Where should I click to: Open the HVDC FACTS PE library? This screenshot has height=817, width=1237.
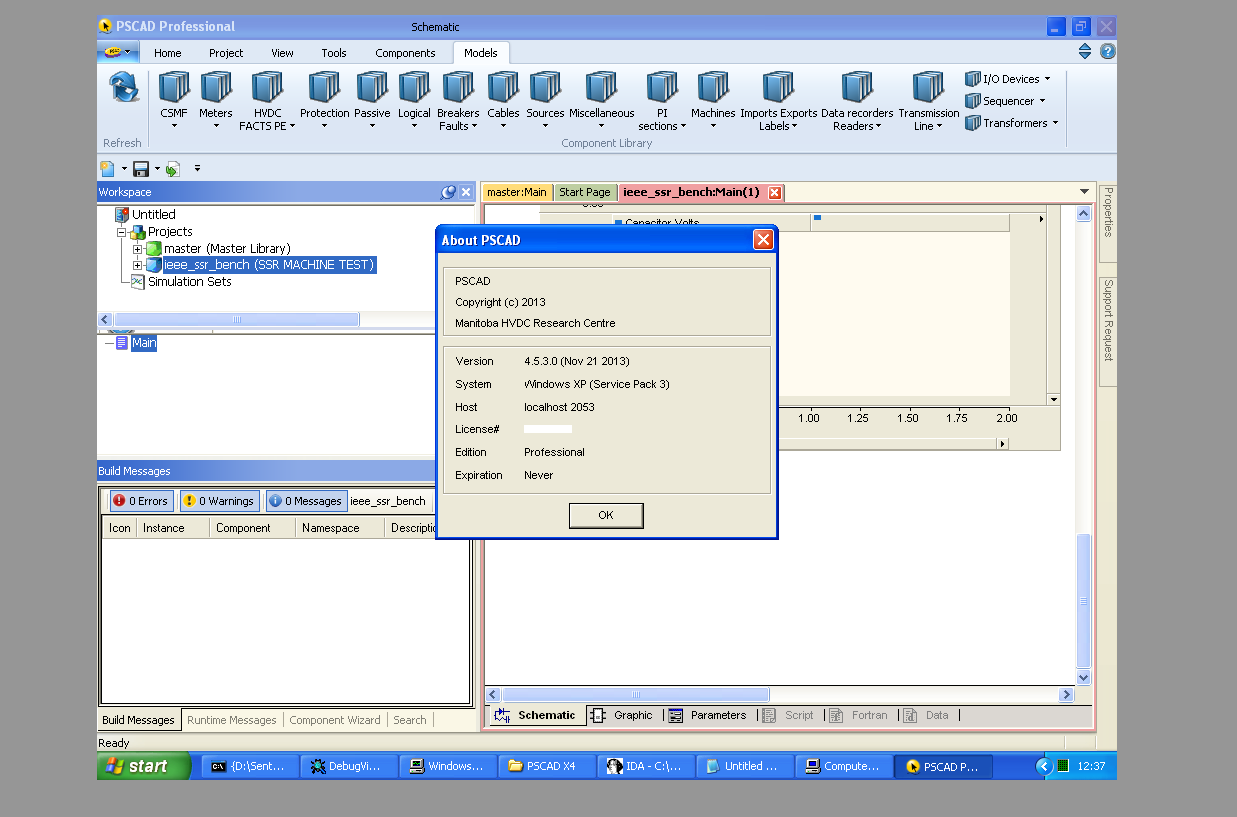[267, 100]
